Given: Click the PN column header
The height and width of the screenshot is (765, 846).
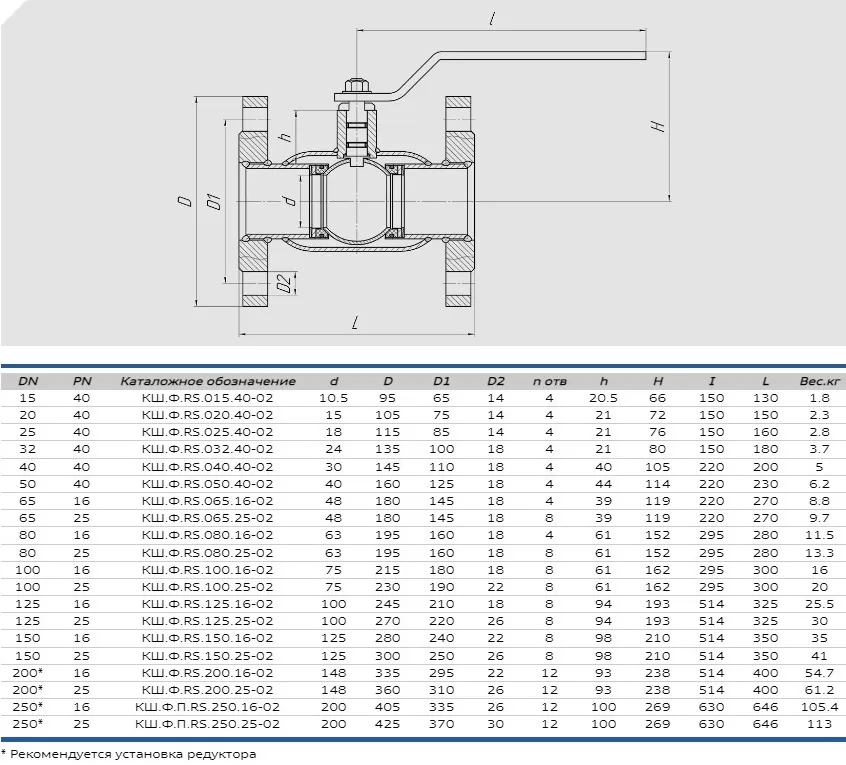Looking at the screenshot, I should point(82,381).
